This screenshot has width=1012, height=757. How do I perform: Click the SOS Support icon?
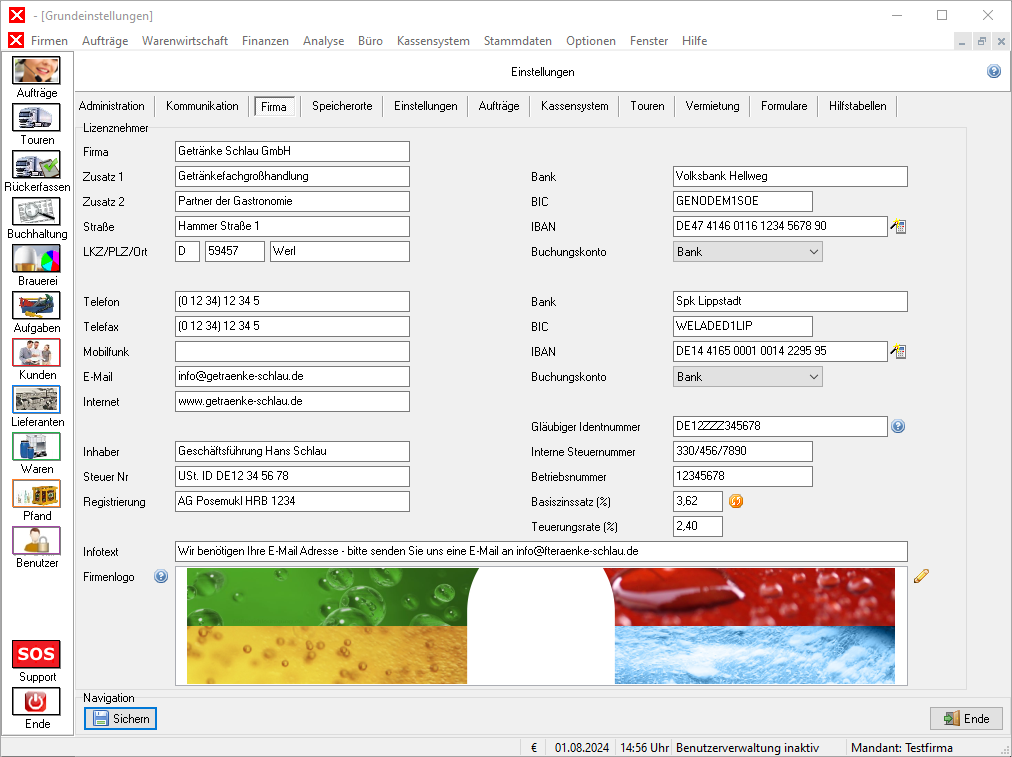(36, 655)
